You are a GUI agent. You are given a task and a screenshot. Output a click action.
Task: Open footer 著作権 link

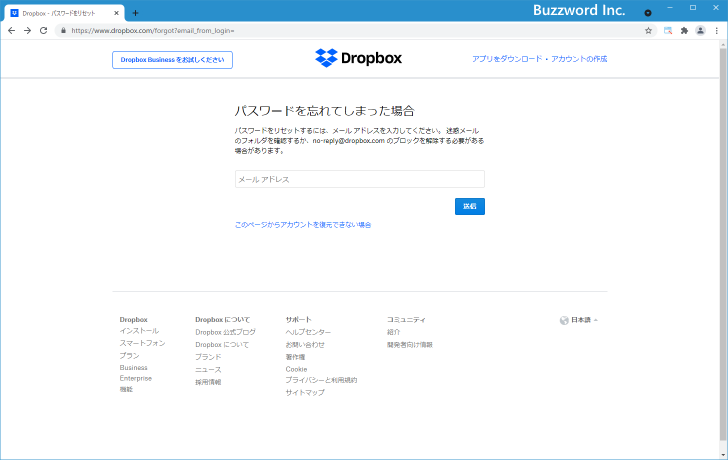point(295,357)
